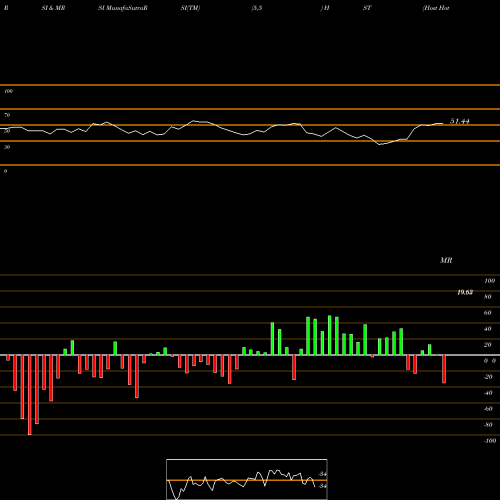Click the SI & MR header text

tap(53, 8)
